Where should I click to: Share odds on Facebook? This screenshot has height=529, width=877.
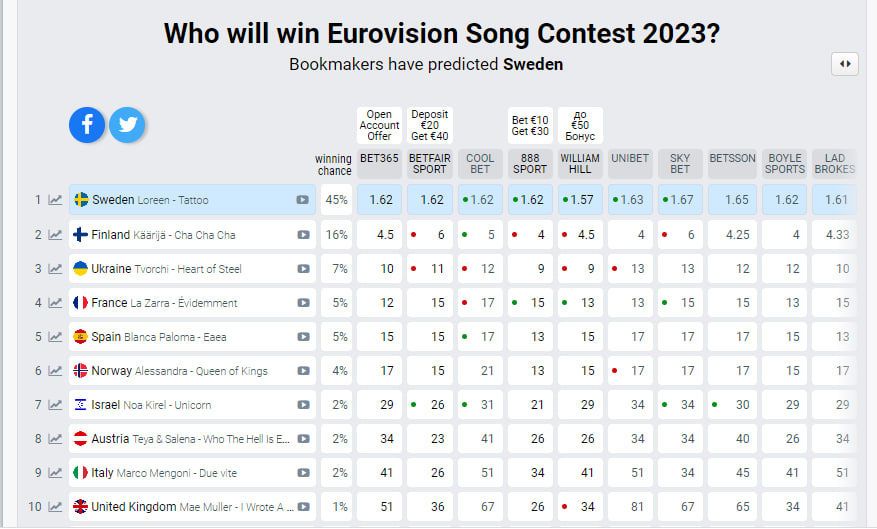coord(87,124)
